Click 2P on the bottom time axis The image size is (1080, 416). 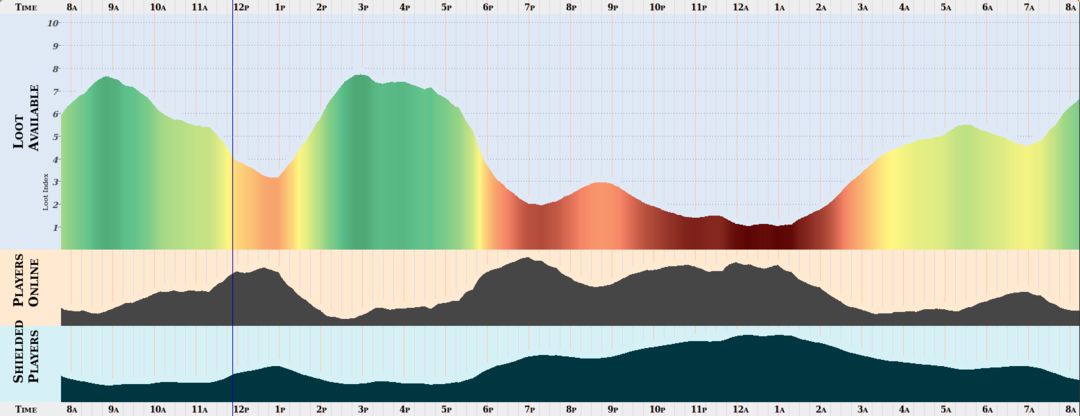click(321, 409)
